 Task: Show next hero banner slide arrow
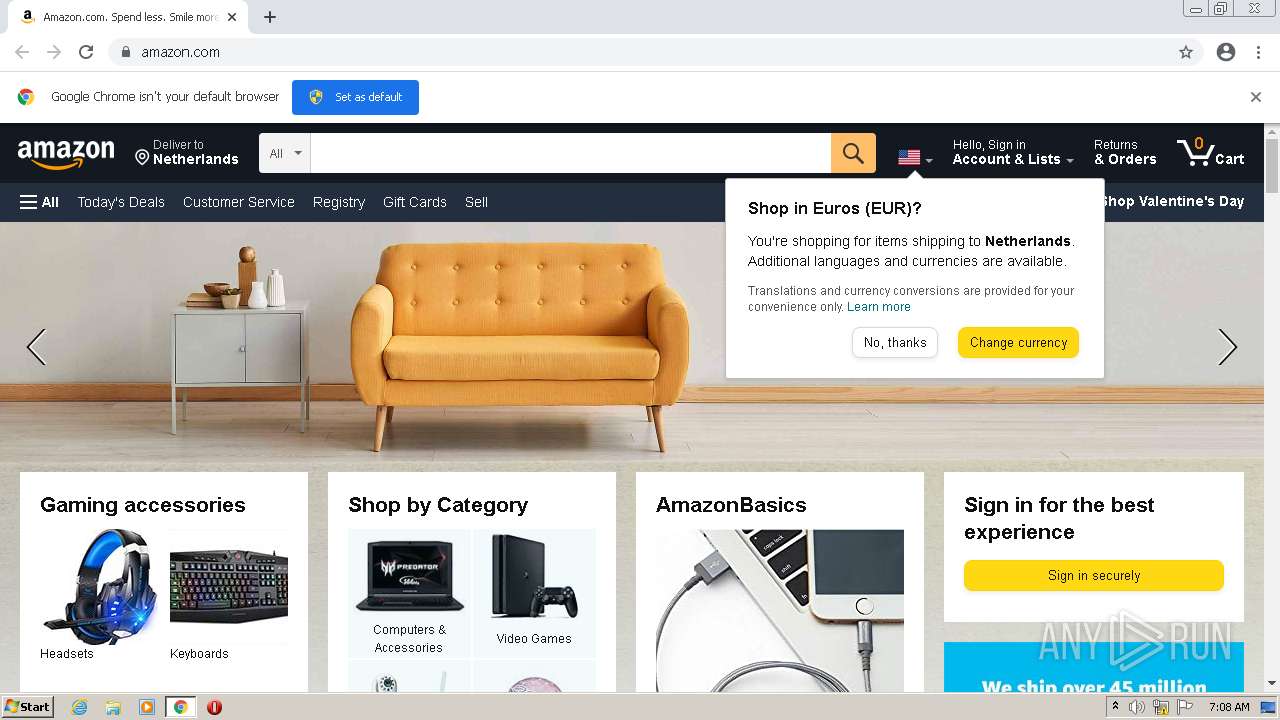point(1228,347)
